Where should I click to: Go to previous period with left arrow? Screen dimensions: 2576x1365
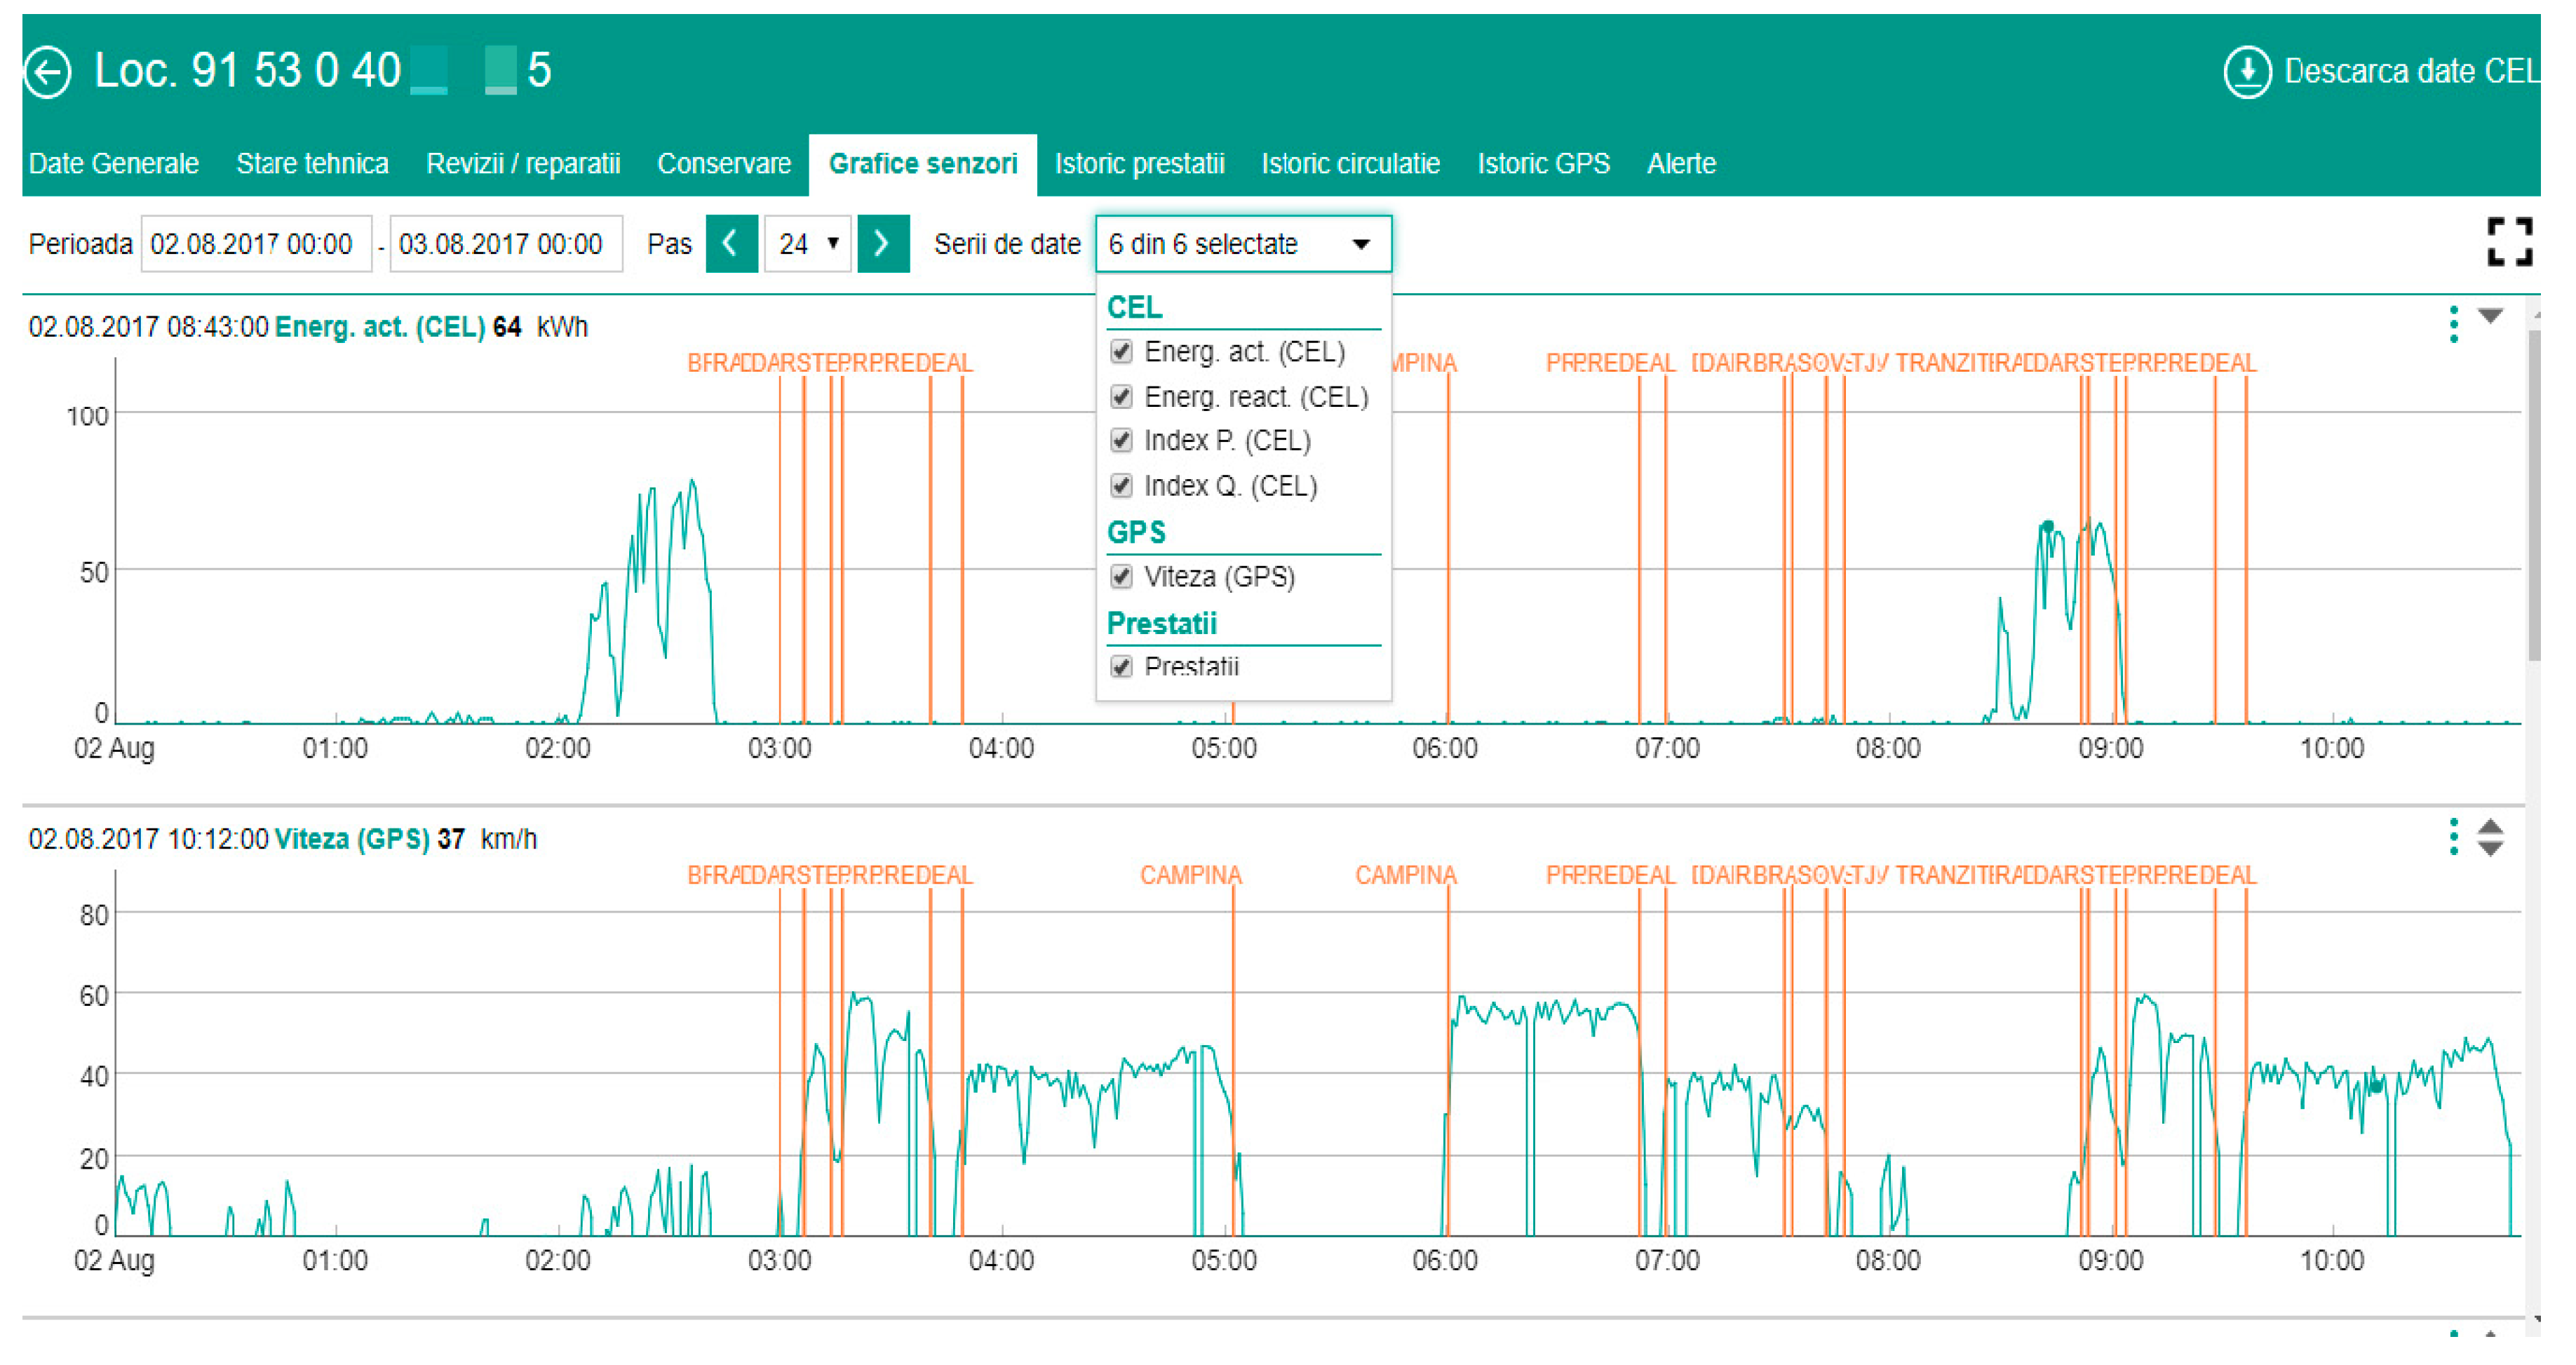[x=731, y=244]
